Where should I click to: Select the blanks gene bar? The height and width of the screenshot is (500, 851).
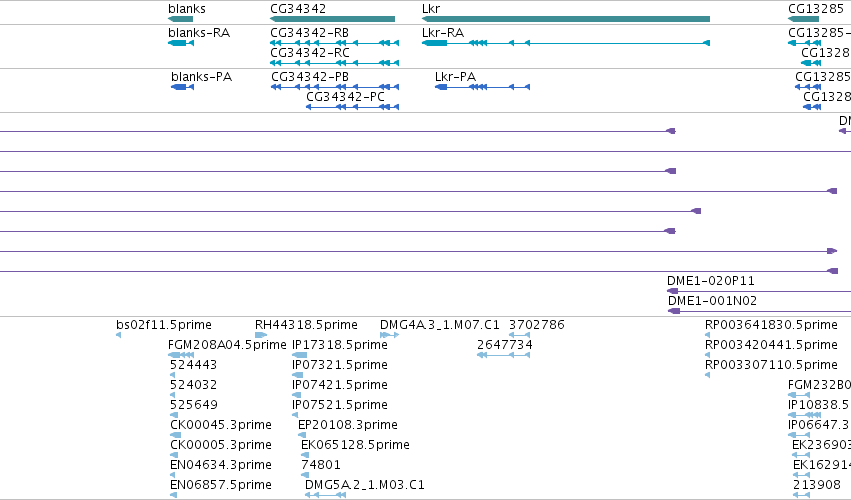pos(181,19)
